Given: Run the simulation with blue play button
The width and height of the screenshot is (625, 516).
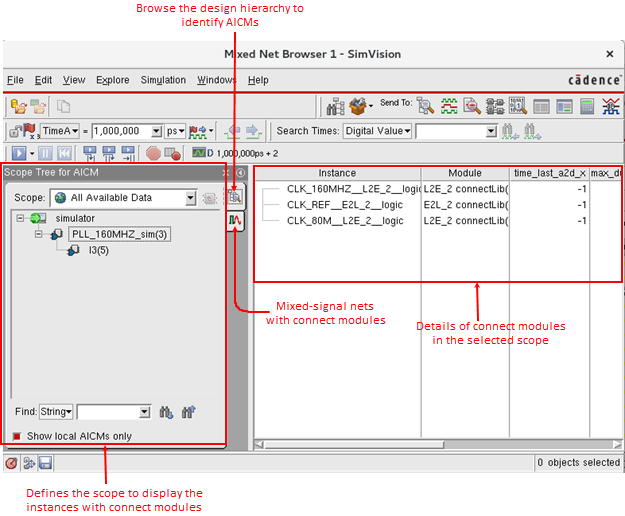Looking at the screenshot, I should point(19,153).
